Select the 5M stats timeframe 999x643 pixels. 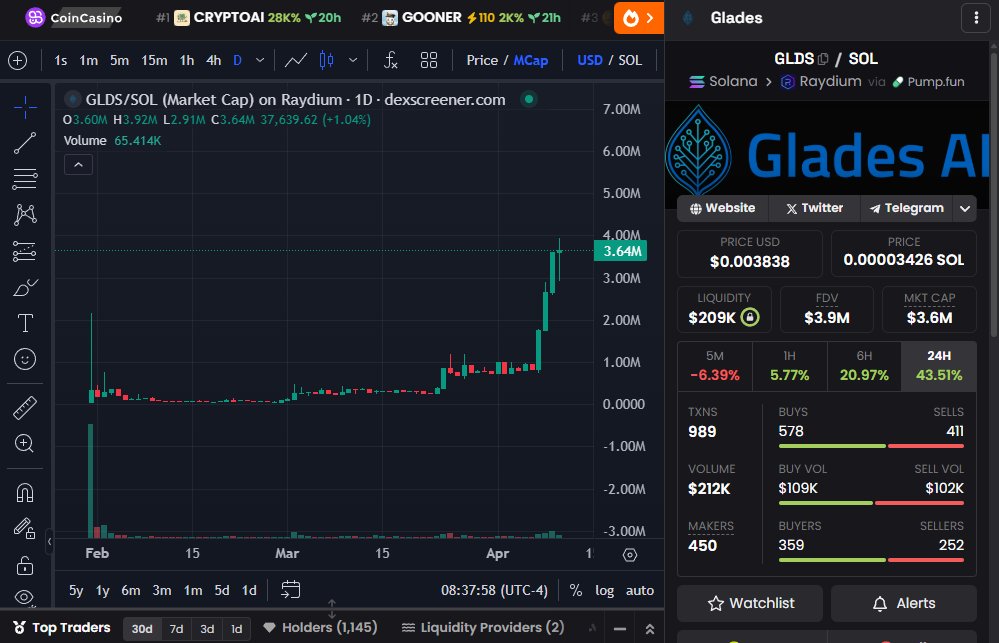715,366
